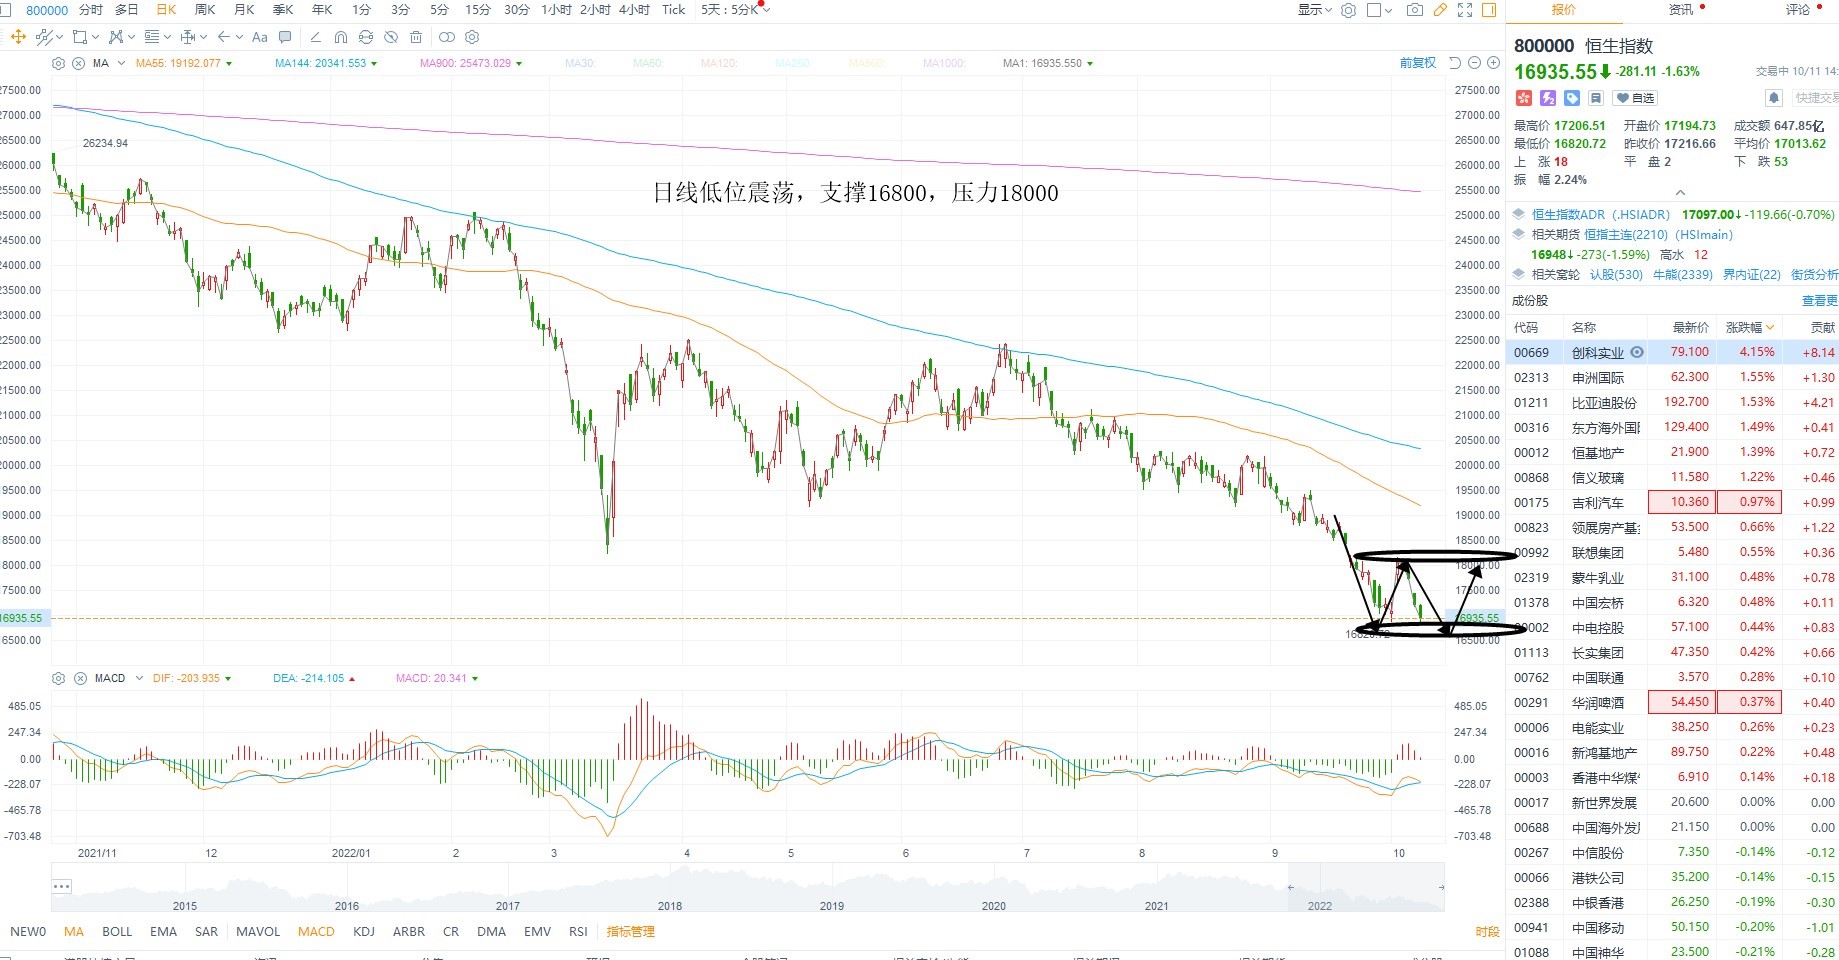Click the red Hong Kong market badge
Viewport: 1839px width, 960px height.
tap(1524, 98)
